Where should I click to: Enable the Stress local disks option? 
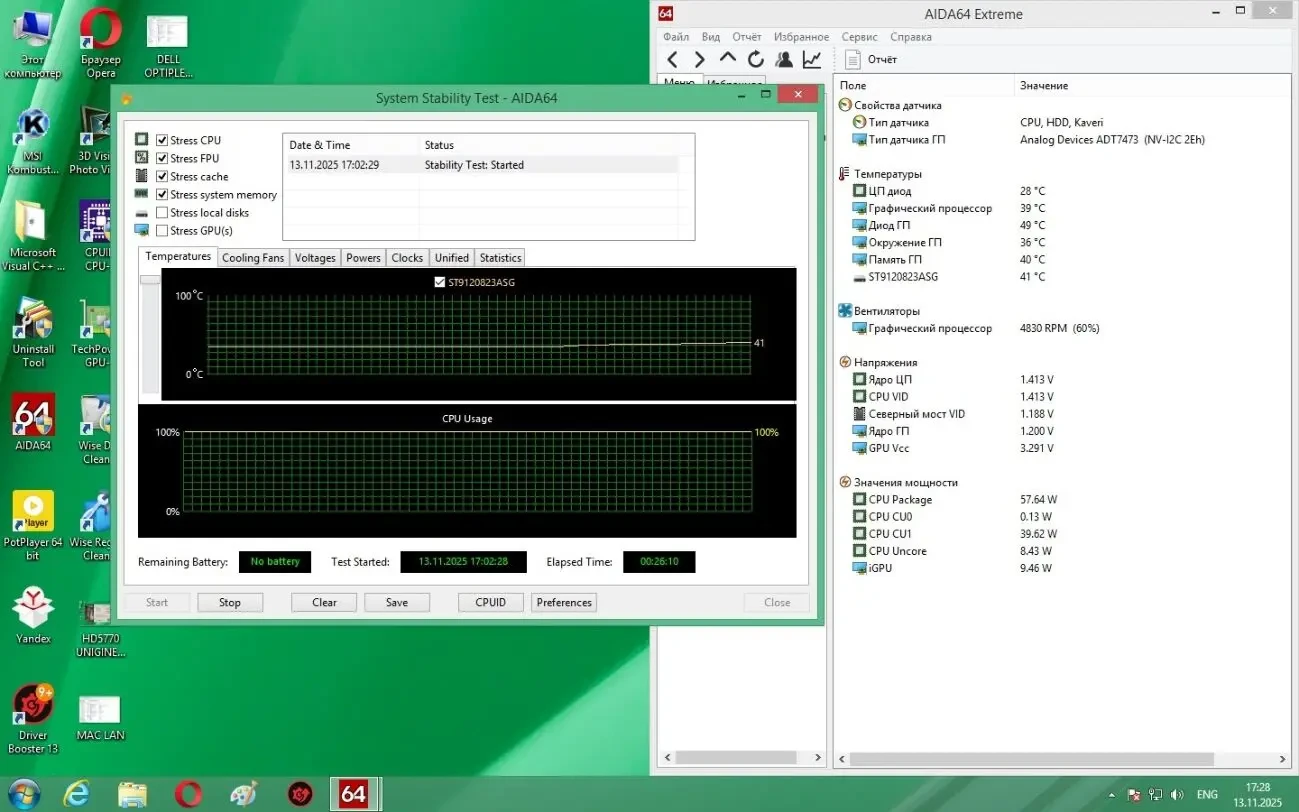click(x=162, y=212)
